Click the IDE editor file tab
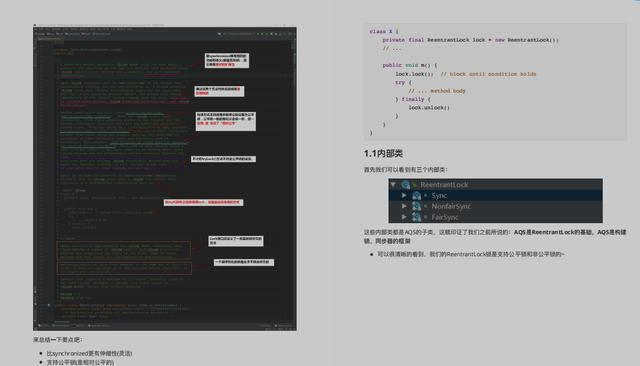The height and width of the screenshot is (366, 640). tap(50, 39)
